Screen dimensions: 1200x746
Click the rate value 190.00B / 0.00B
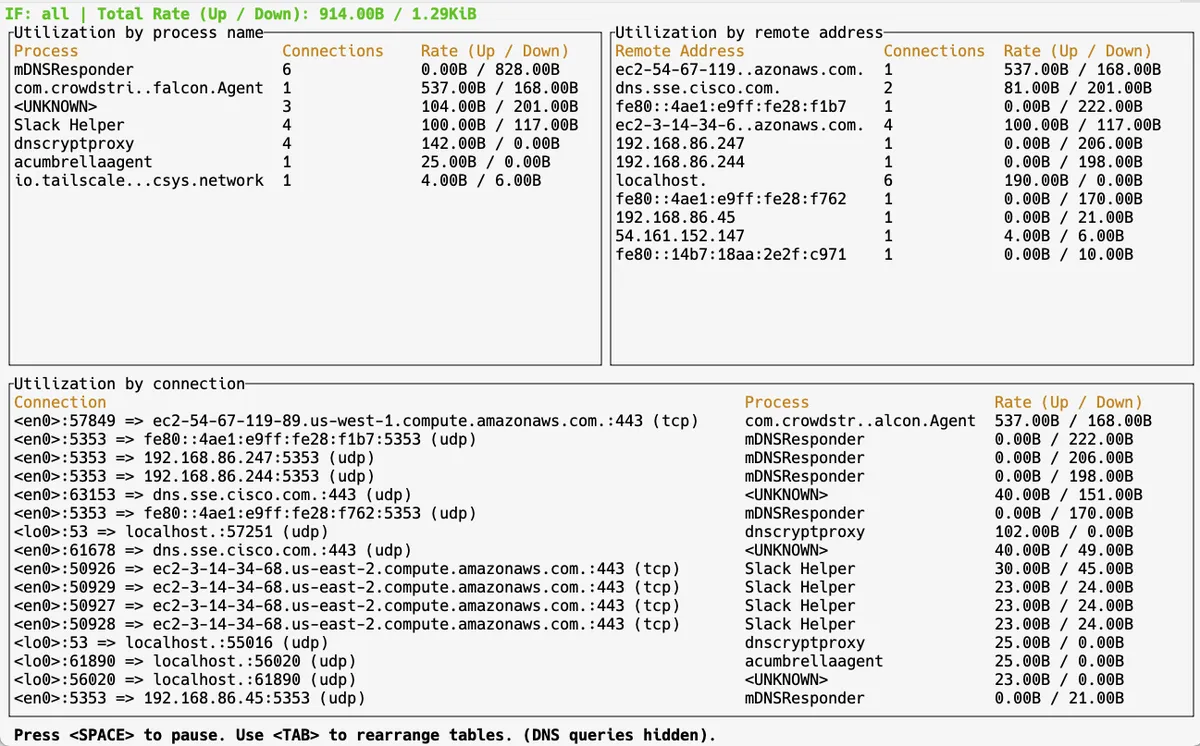(1072, 181)
